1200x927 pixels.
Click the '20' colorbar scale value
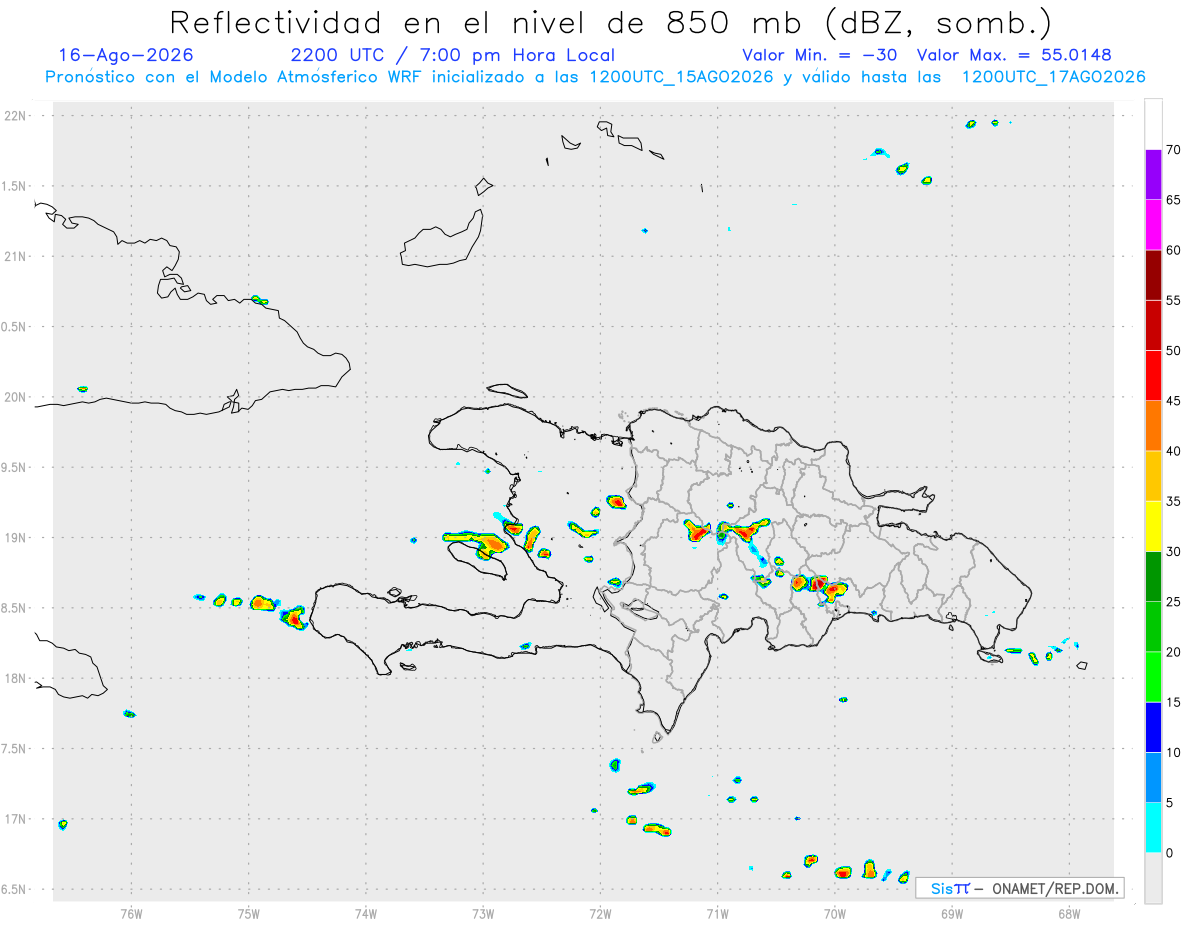tap(1173, 652)
